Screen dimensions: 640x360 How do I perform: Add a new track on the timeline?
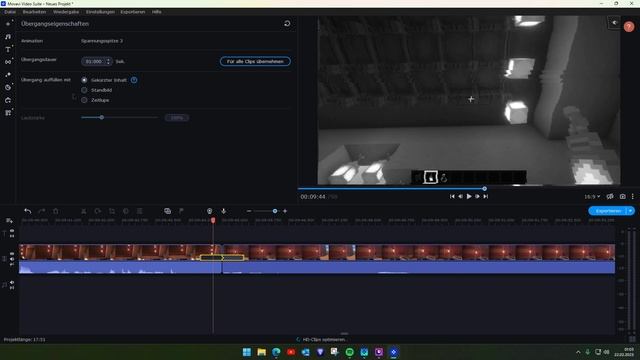coord(9,220)
